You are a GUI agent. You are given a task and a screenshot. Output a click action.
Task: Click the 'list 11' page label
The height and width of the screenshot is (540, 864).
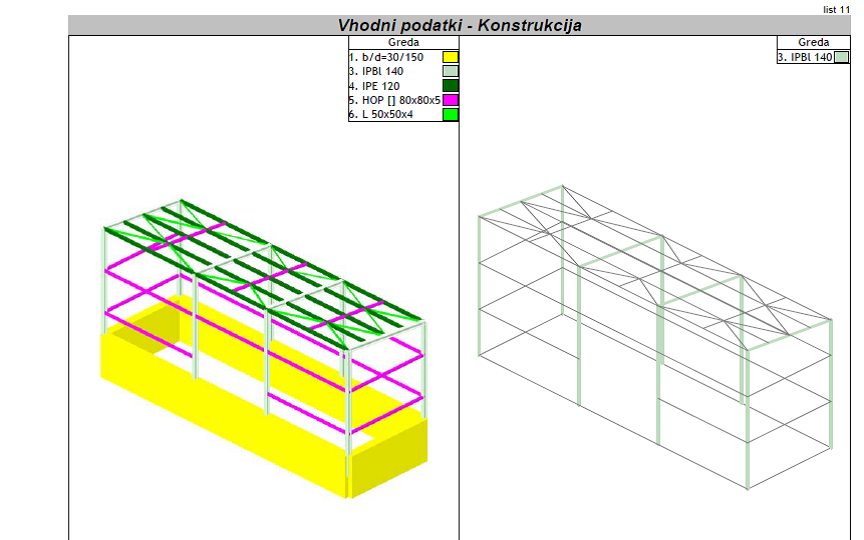click(x=836, y=9)
